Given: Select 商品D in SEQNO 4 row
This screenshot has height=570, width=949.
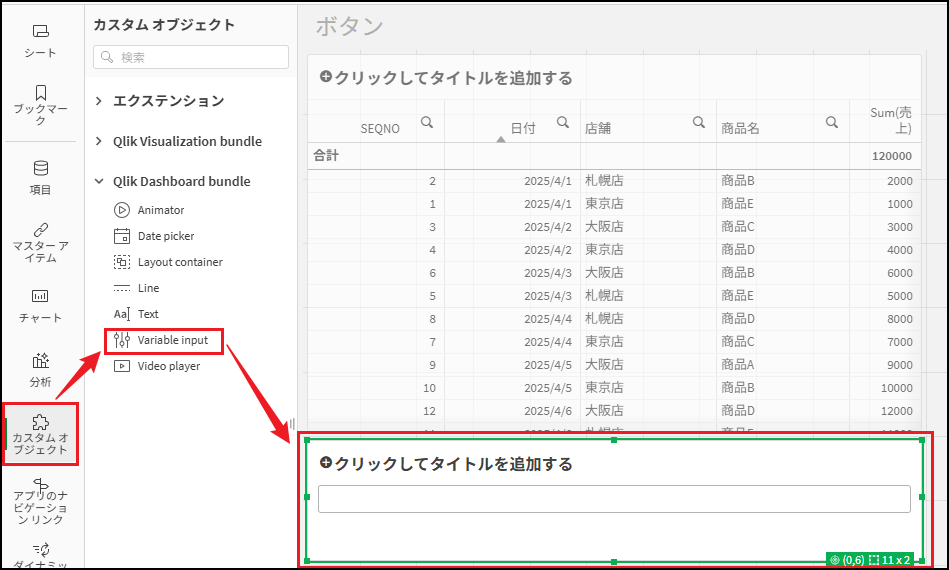Looking at the screenshot, I should point(738,250).
